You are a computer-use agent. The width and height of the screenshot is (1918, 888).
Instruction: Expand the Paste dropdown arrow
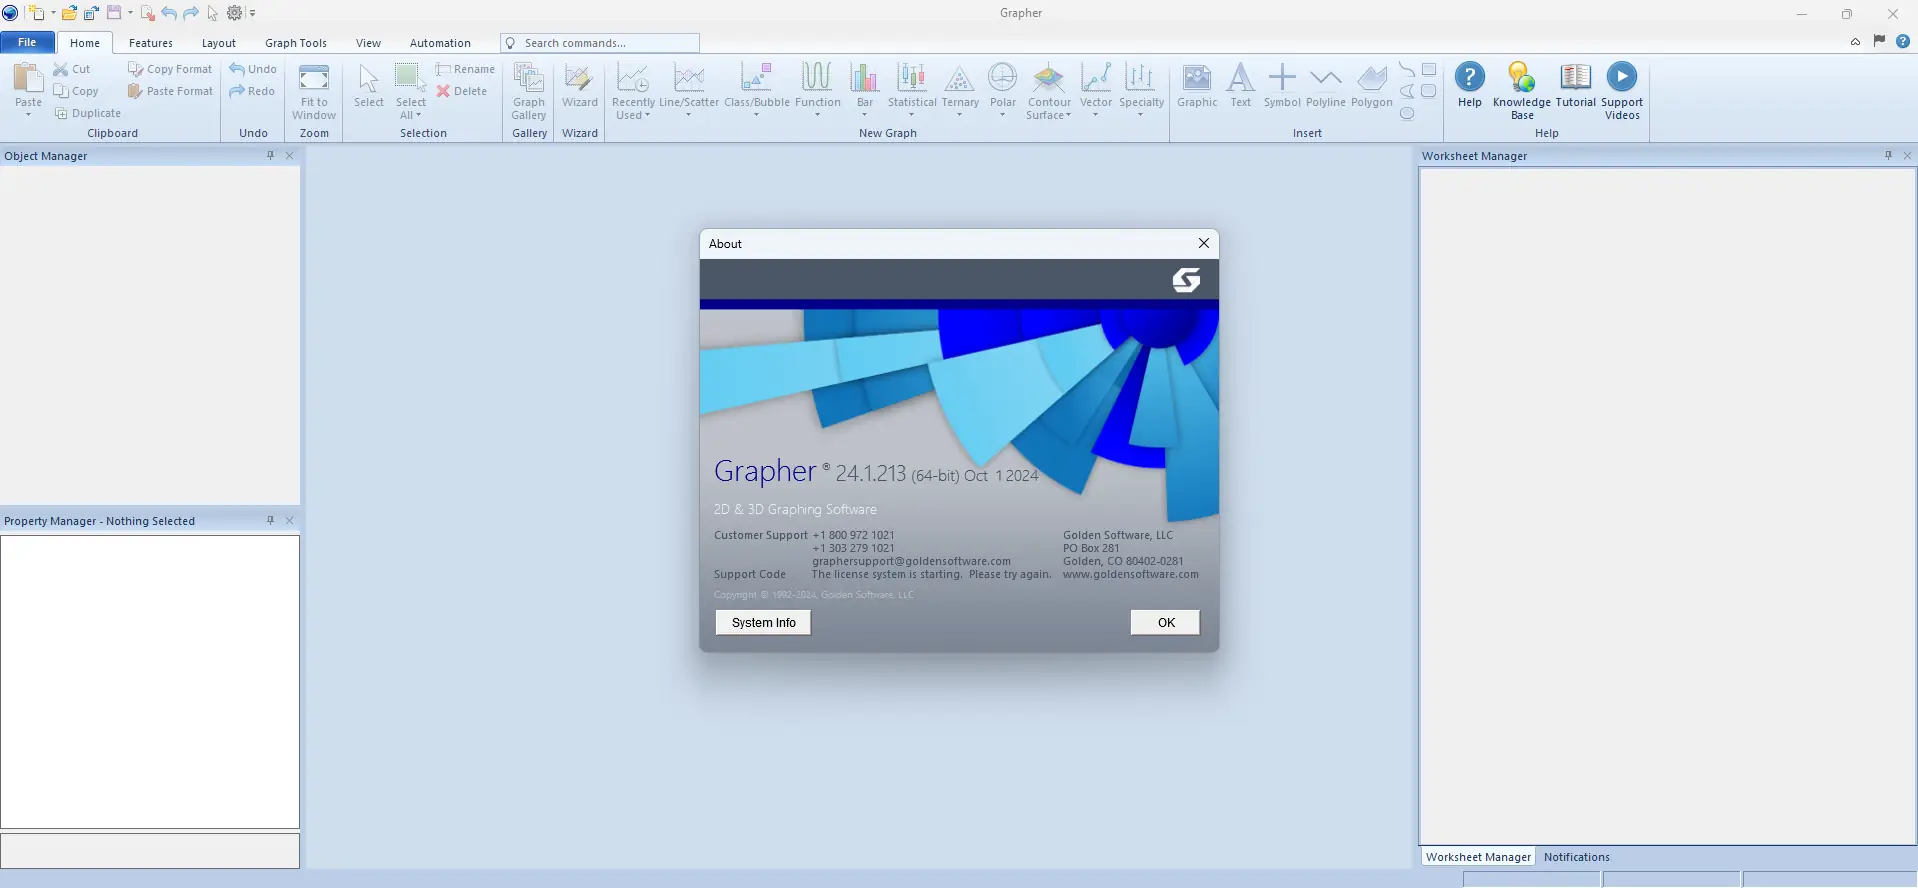(x=28, y=115)
